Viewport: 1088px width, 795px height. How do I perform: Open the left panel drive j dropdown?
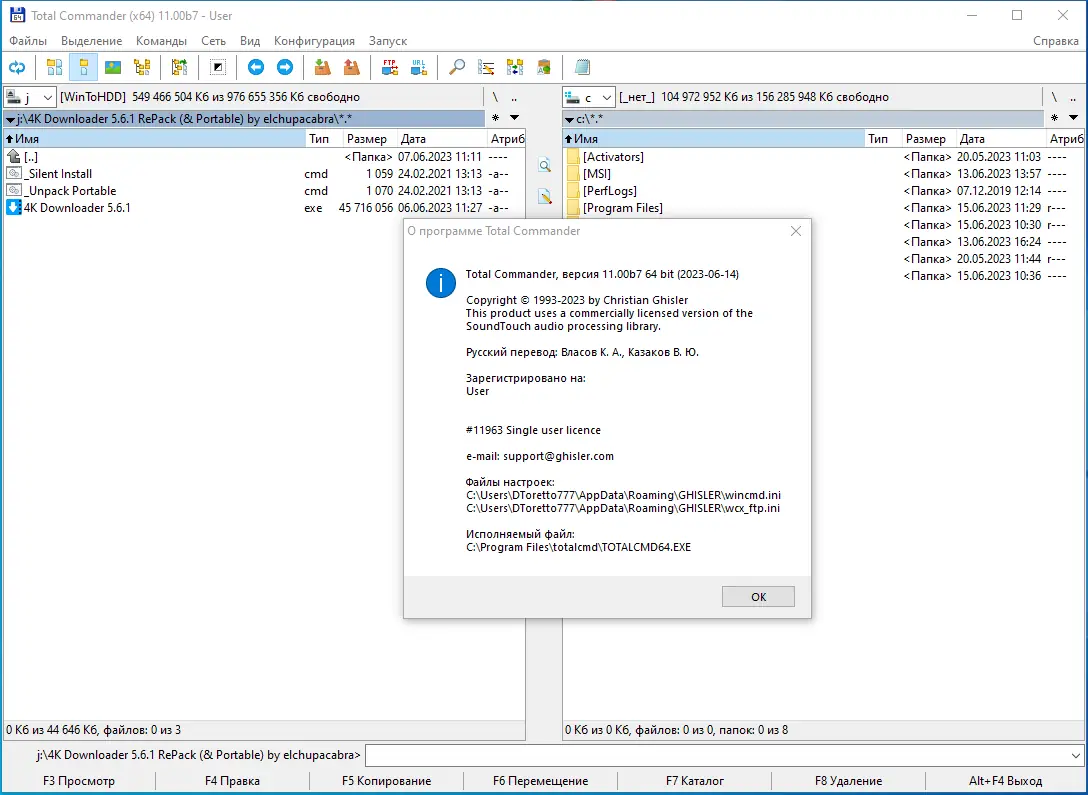click(x=29, y=97)
